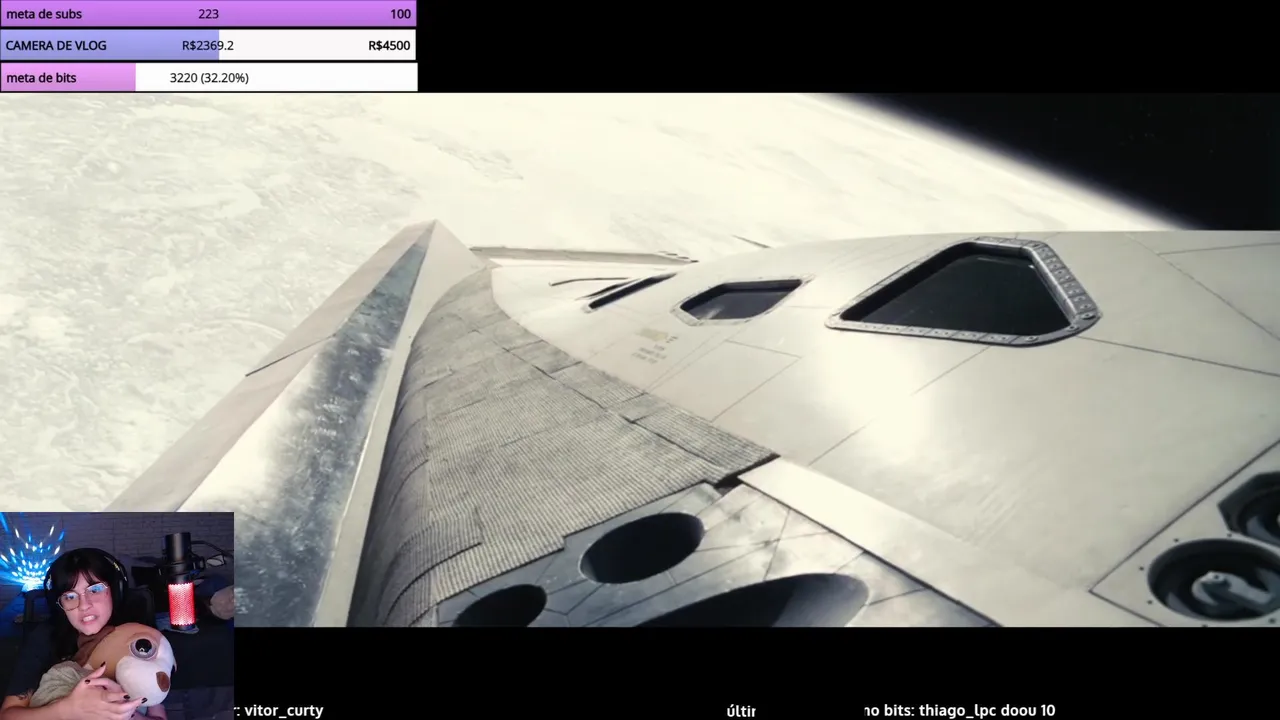Click the 100 subs goal number
Image resolution: width=1280 pixels, height=720 pixels.
(x=400, y=14)
